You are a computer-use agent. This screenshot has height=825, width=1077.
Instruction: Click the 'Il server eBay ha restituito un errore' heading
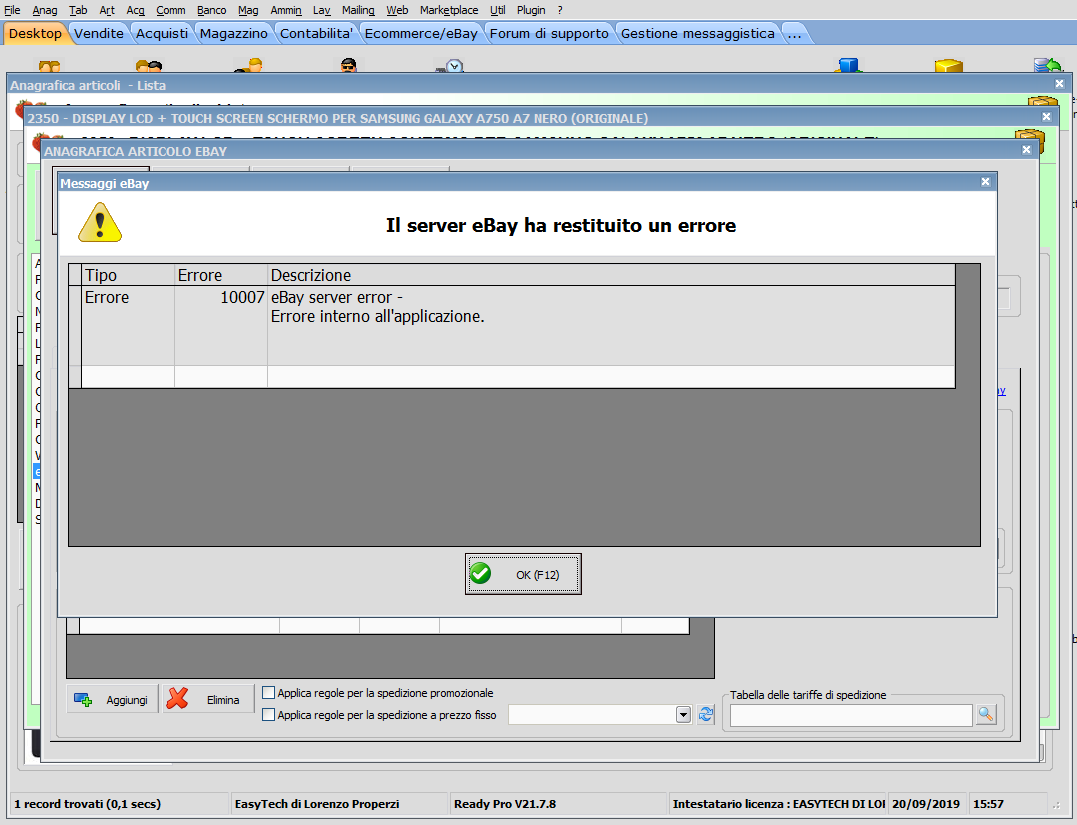pyautogui.click(x=560, y=225)
